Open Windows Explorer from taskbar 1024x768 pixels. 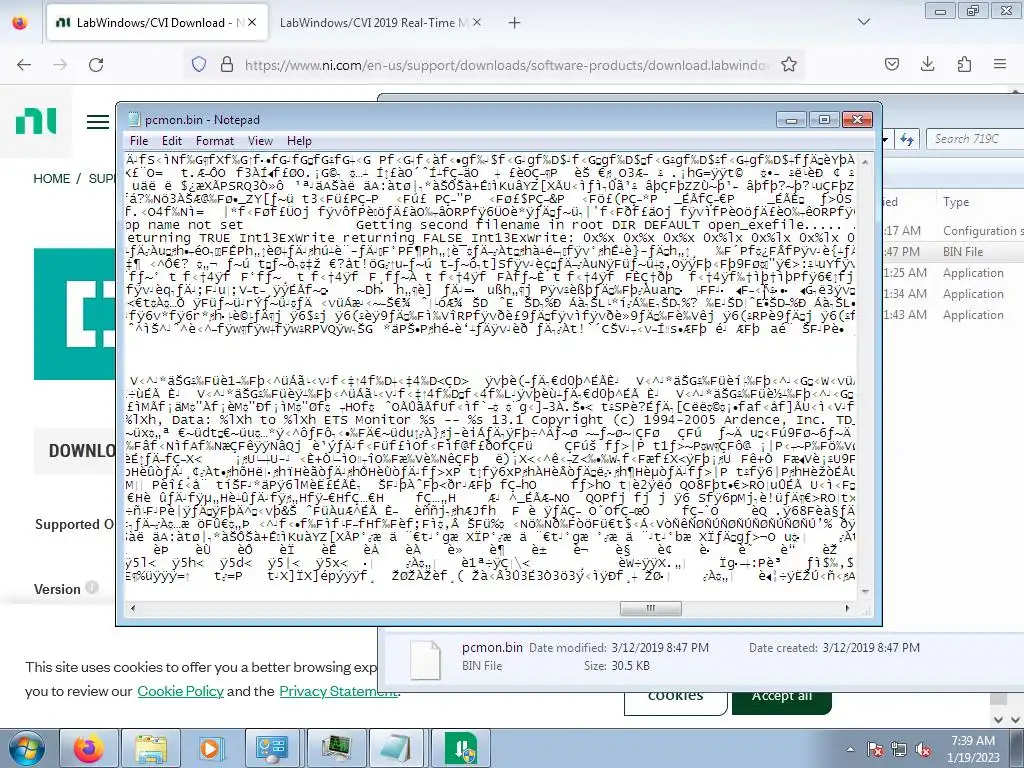click(150, 748)
